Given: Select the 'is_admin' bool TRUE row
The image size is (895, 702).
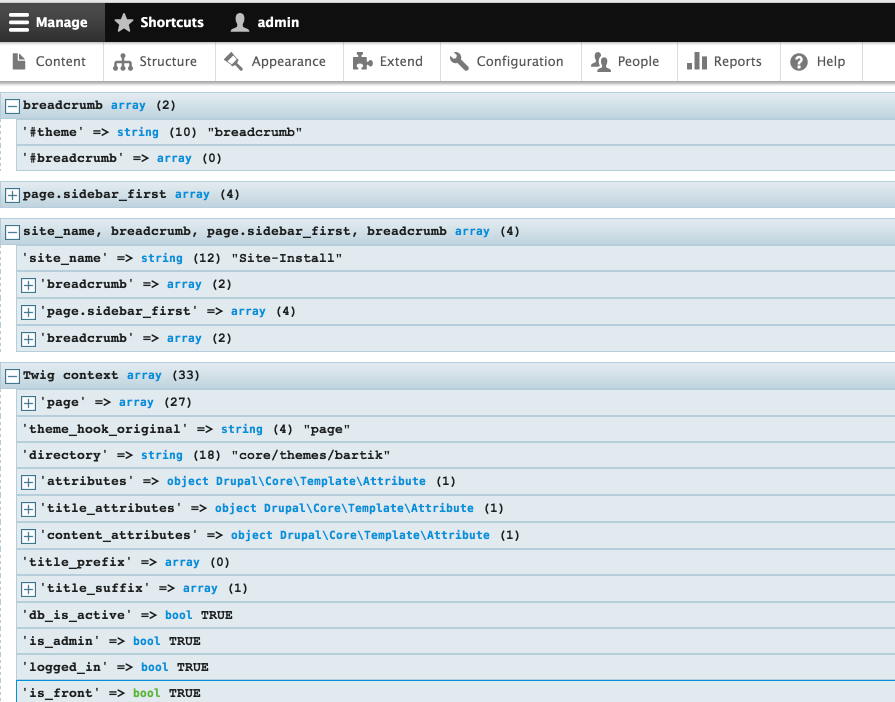Looking at the screenshot, I should (x=455, y=641).
